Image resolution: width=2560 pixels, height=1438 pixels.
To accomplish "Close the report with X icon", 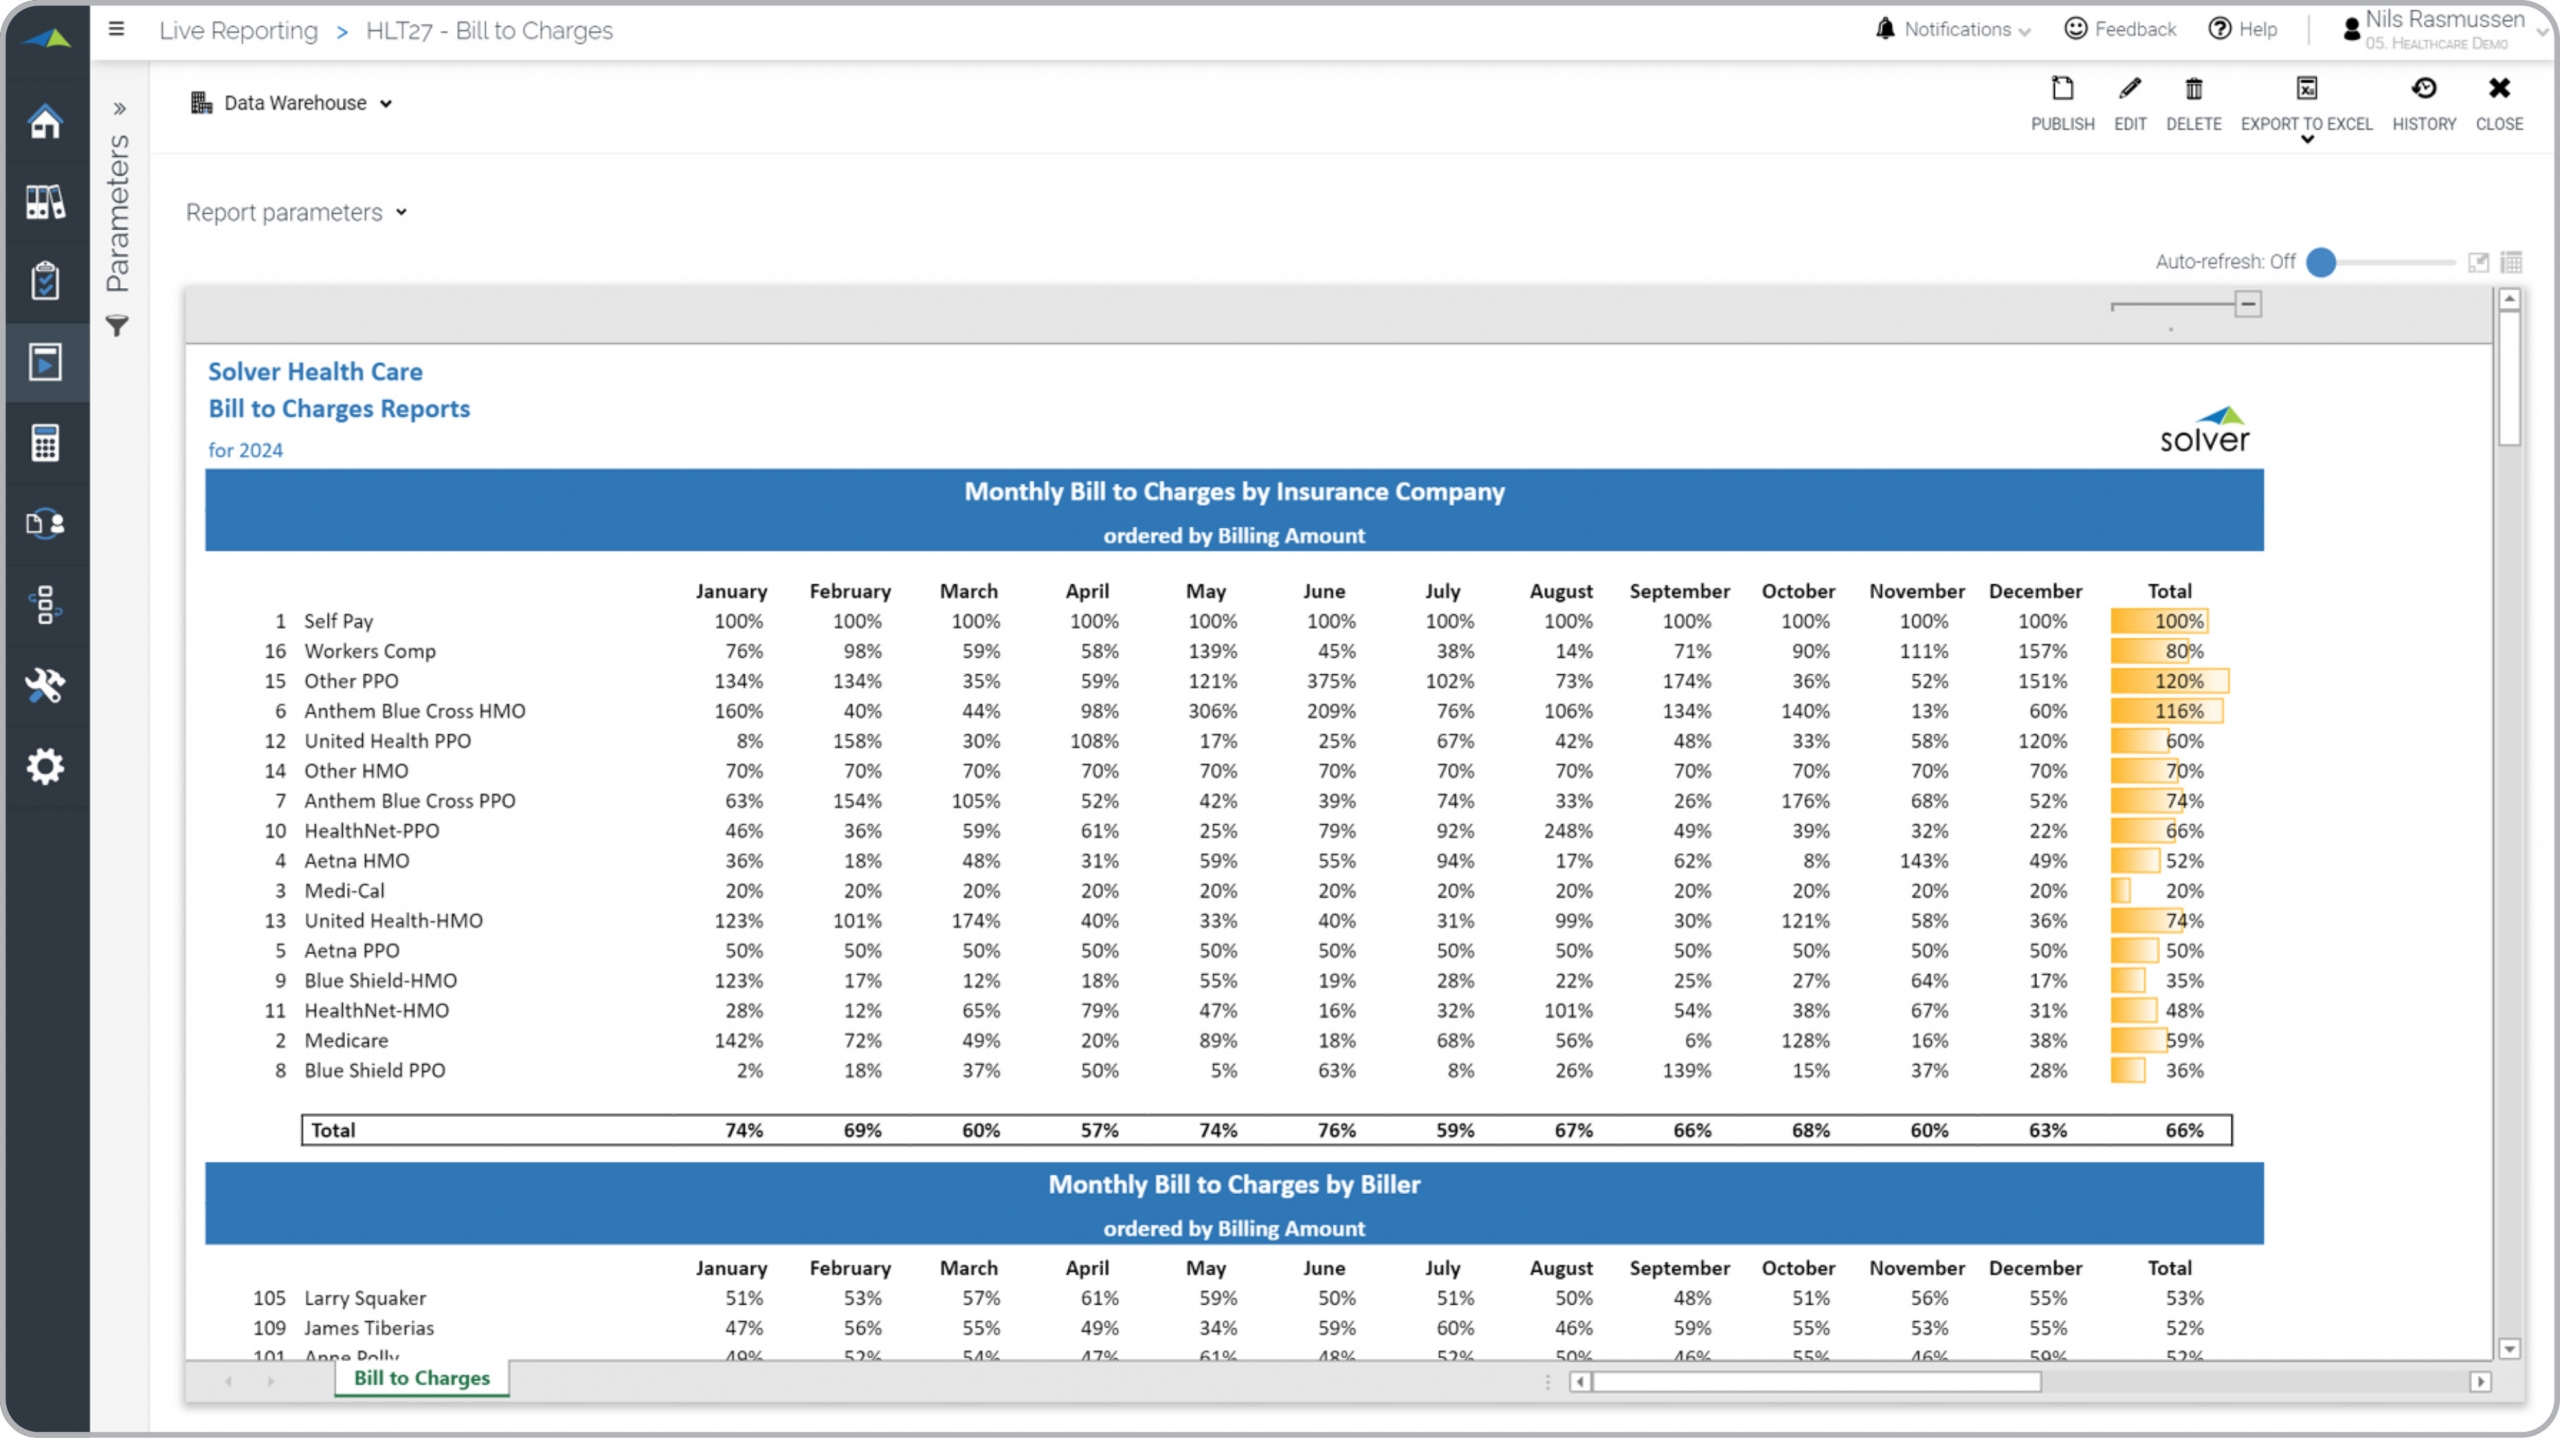I will click(2499, 88).
